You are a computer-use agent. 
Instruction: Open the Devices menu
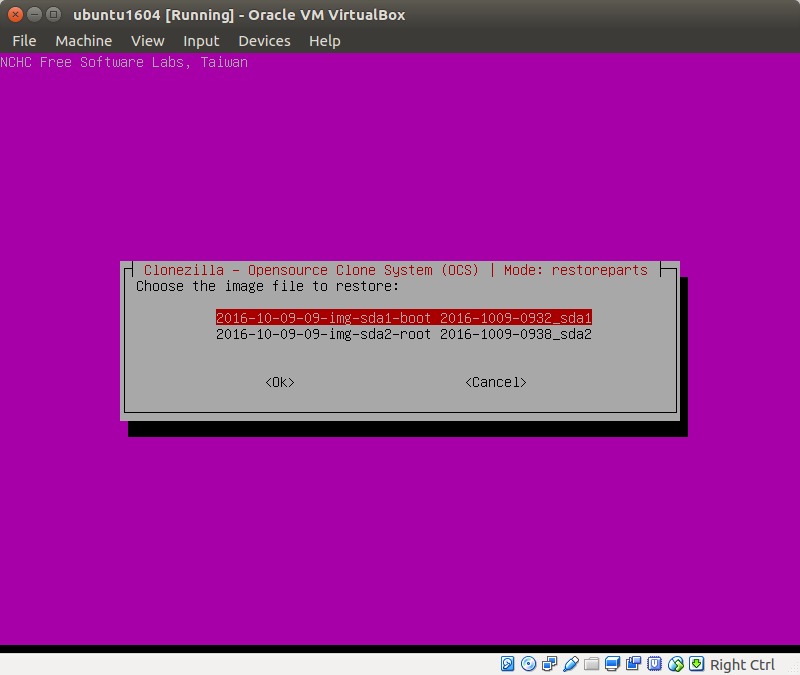264,41
